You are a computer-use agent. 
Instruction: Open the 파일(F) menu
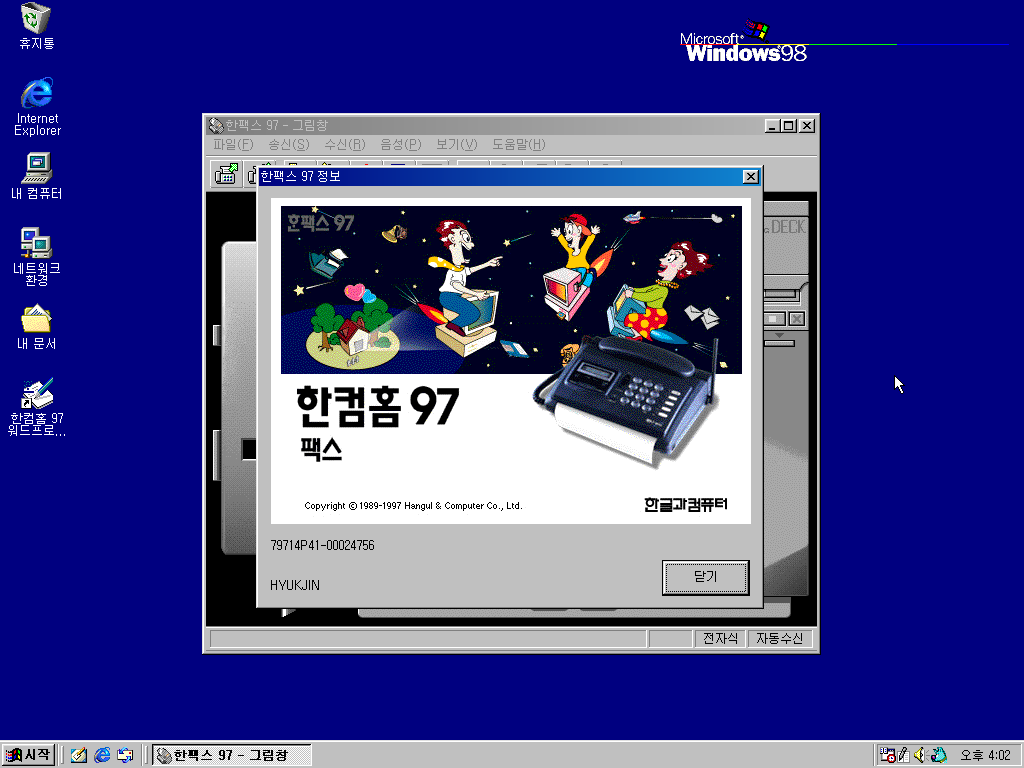click(232, 144)
